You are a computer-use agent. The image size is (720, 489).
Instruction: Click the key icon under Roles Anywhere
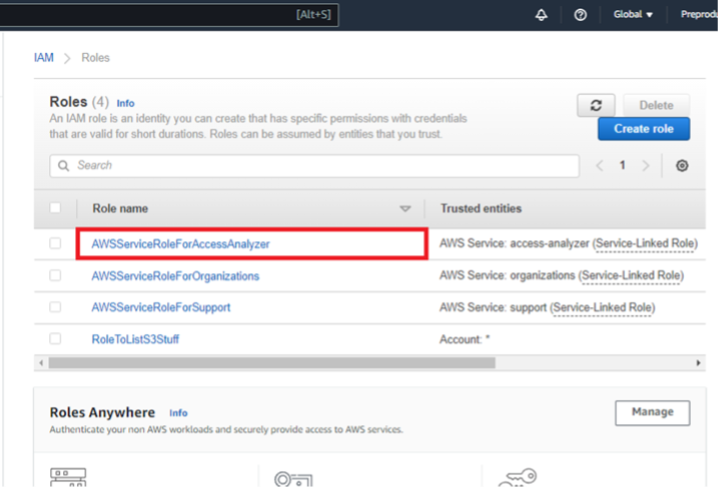[518, 477]
